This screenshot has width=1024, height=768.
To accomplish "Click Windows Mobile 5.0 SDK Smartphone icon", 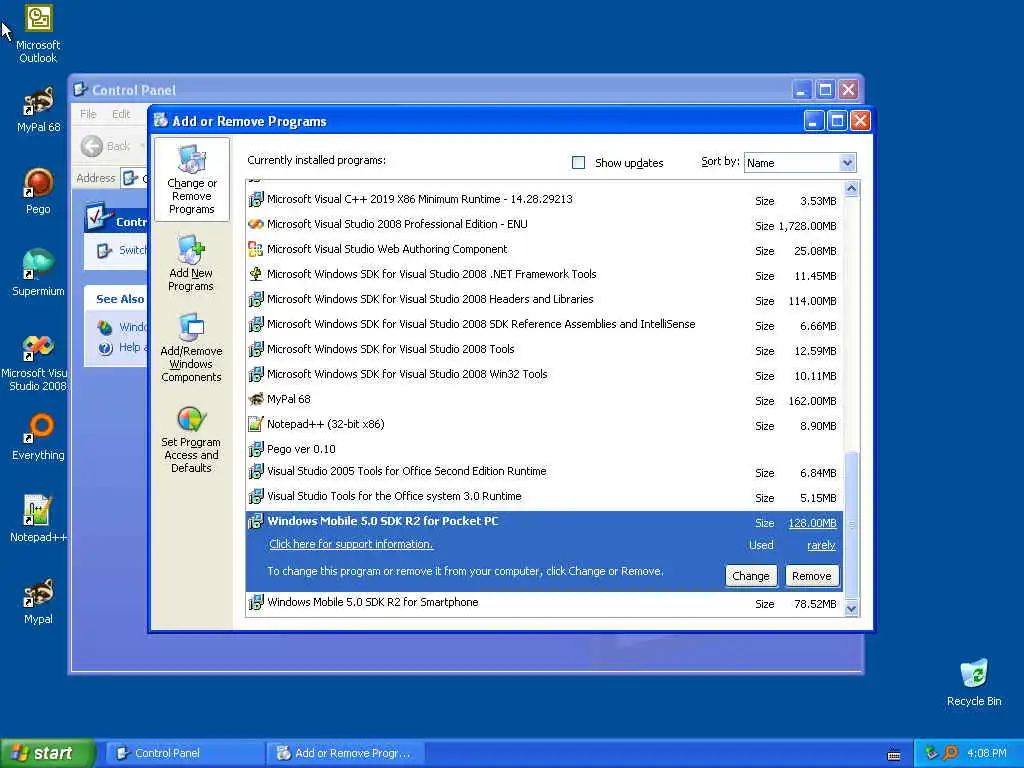I will 256,602.
